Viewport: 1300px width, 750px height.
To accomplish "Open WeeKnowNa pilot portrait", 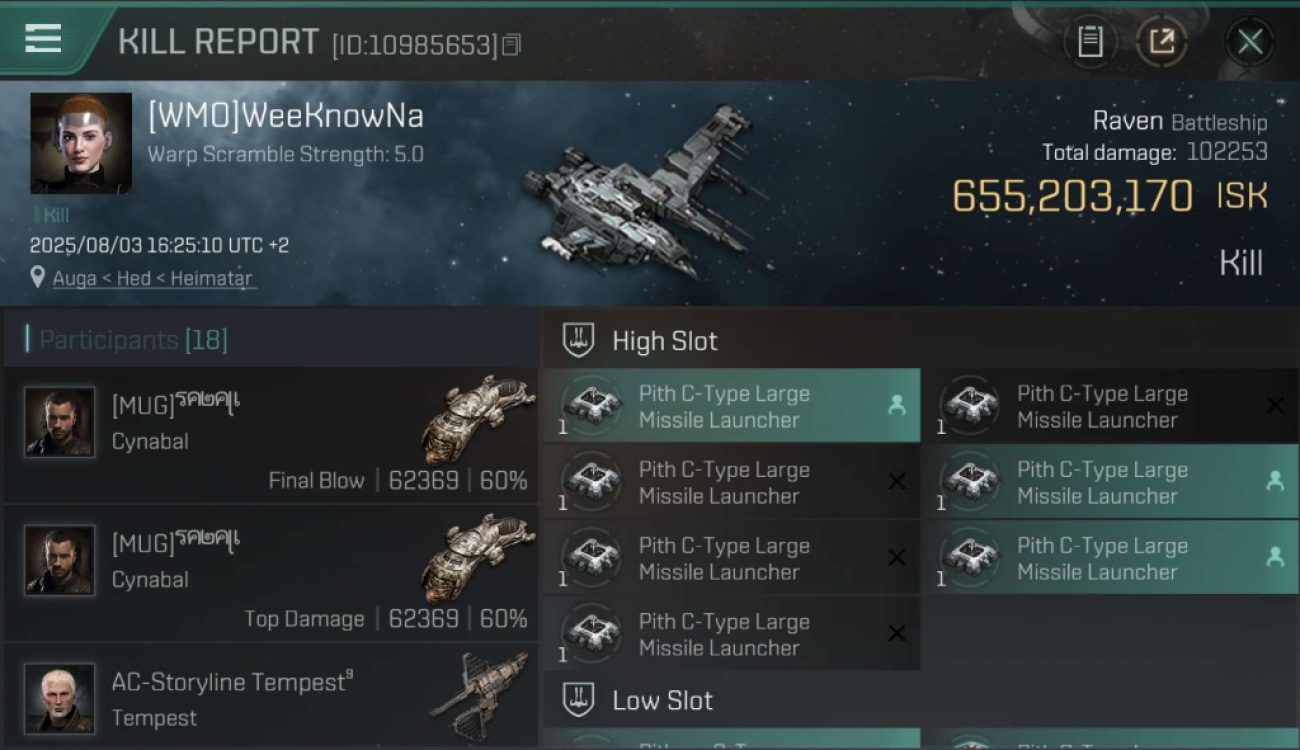I will pyautogui.click(x=81, y=143).
